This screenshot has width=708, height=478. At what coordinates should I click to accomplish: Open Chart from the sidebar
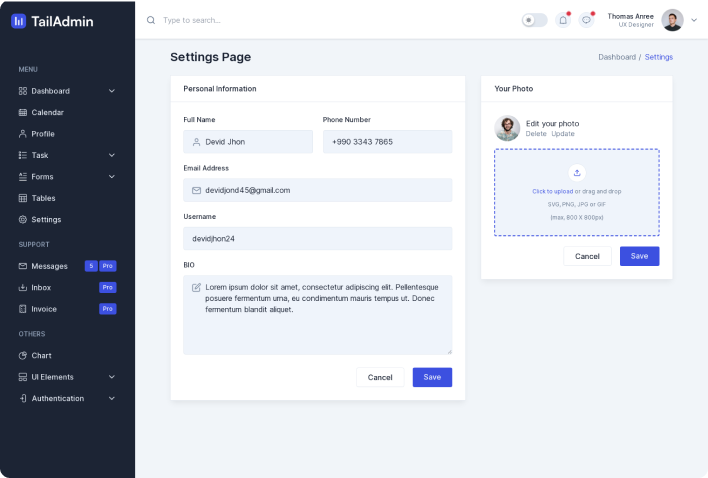41,356
